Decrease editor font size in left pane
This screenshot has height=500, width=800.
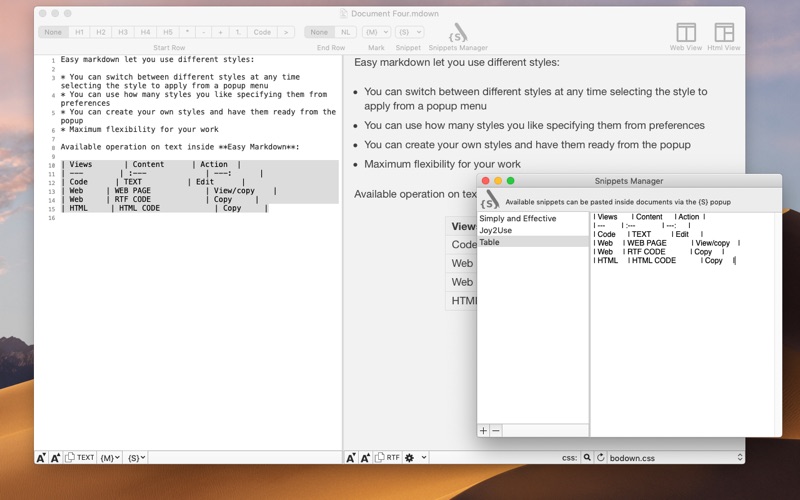coord(41,458)
